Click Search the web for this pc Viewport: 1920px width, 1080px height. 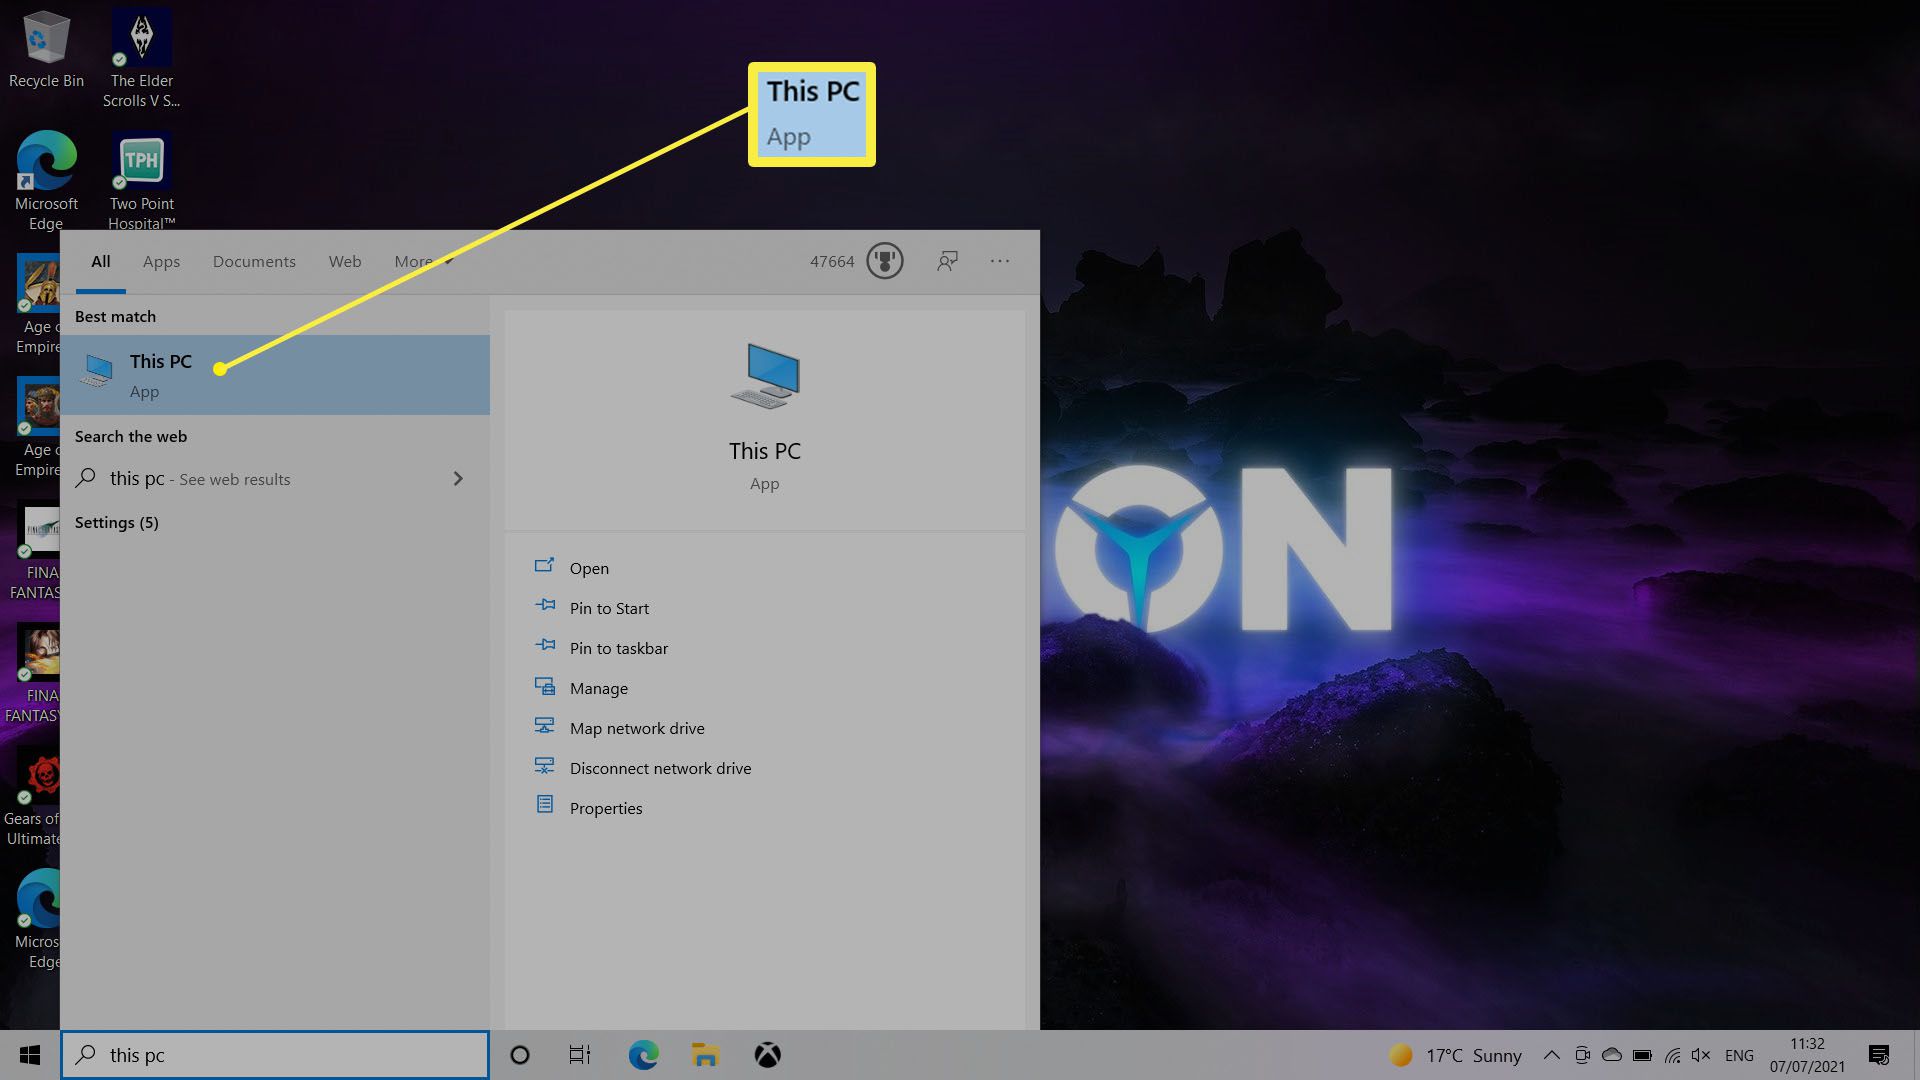tap(270, 477)
